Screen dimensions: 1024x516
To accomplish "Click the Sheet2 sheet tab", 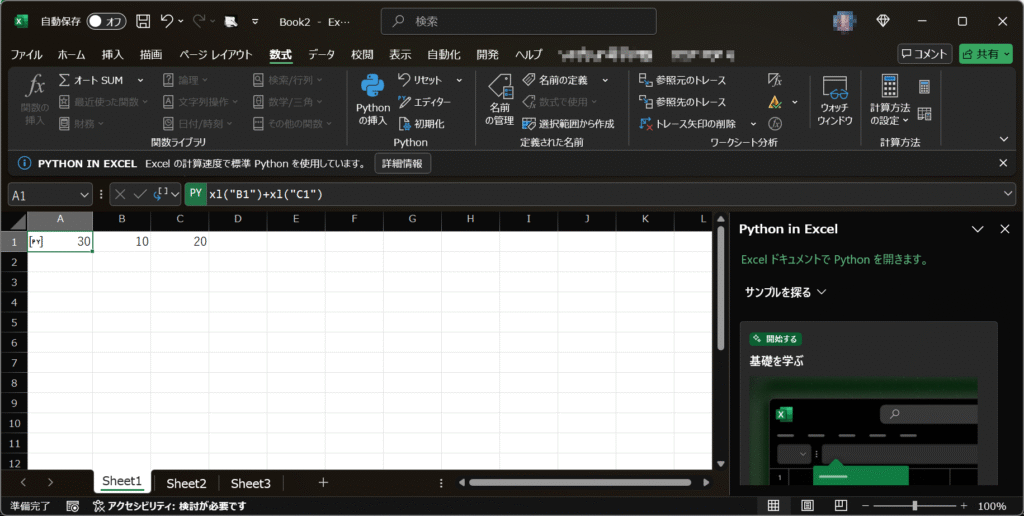I will pyautogui.click(x=186, y=483).
